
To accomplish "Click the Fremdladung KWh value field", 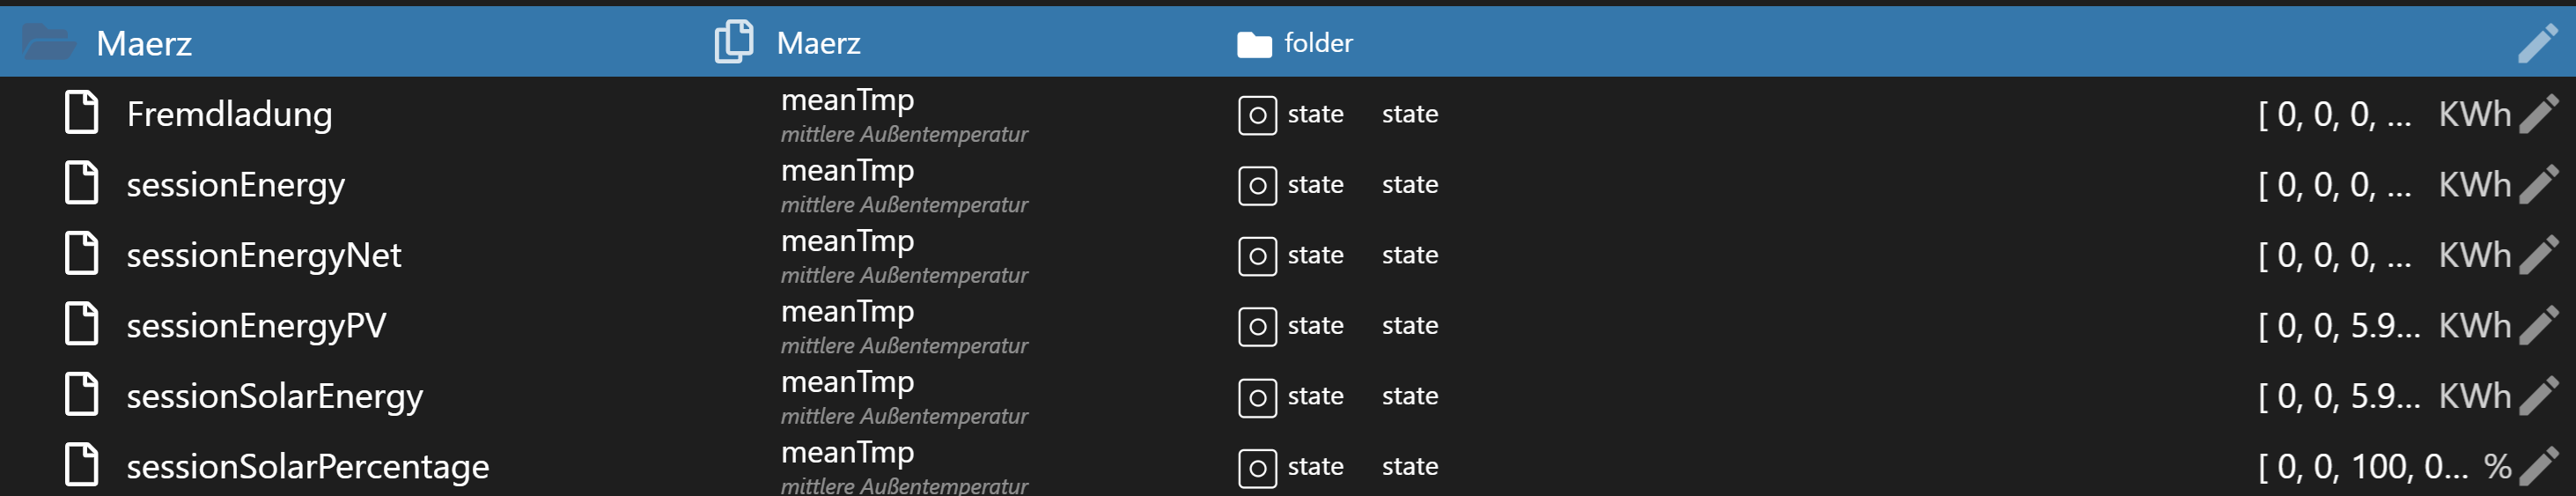I will pyautogui.click(x=2333, y=114).
